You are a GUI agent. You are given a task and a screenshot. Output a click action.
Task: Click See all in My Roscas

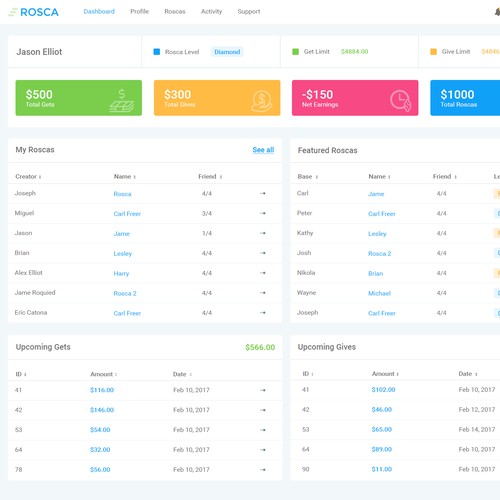[263, 150]
